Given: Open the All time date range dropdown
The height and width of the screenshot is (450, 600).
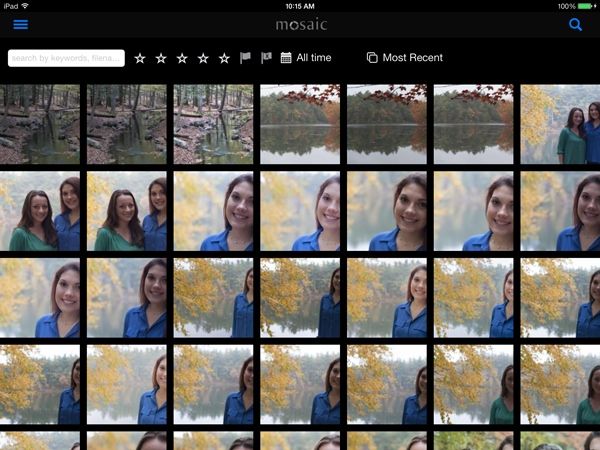Looking at the screenshot, I should coord(313,58).
